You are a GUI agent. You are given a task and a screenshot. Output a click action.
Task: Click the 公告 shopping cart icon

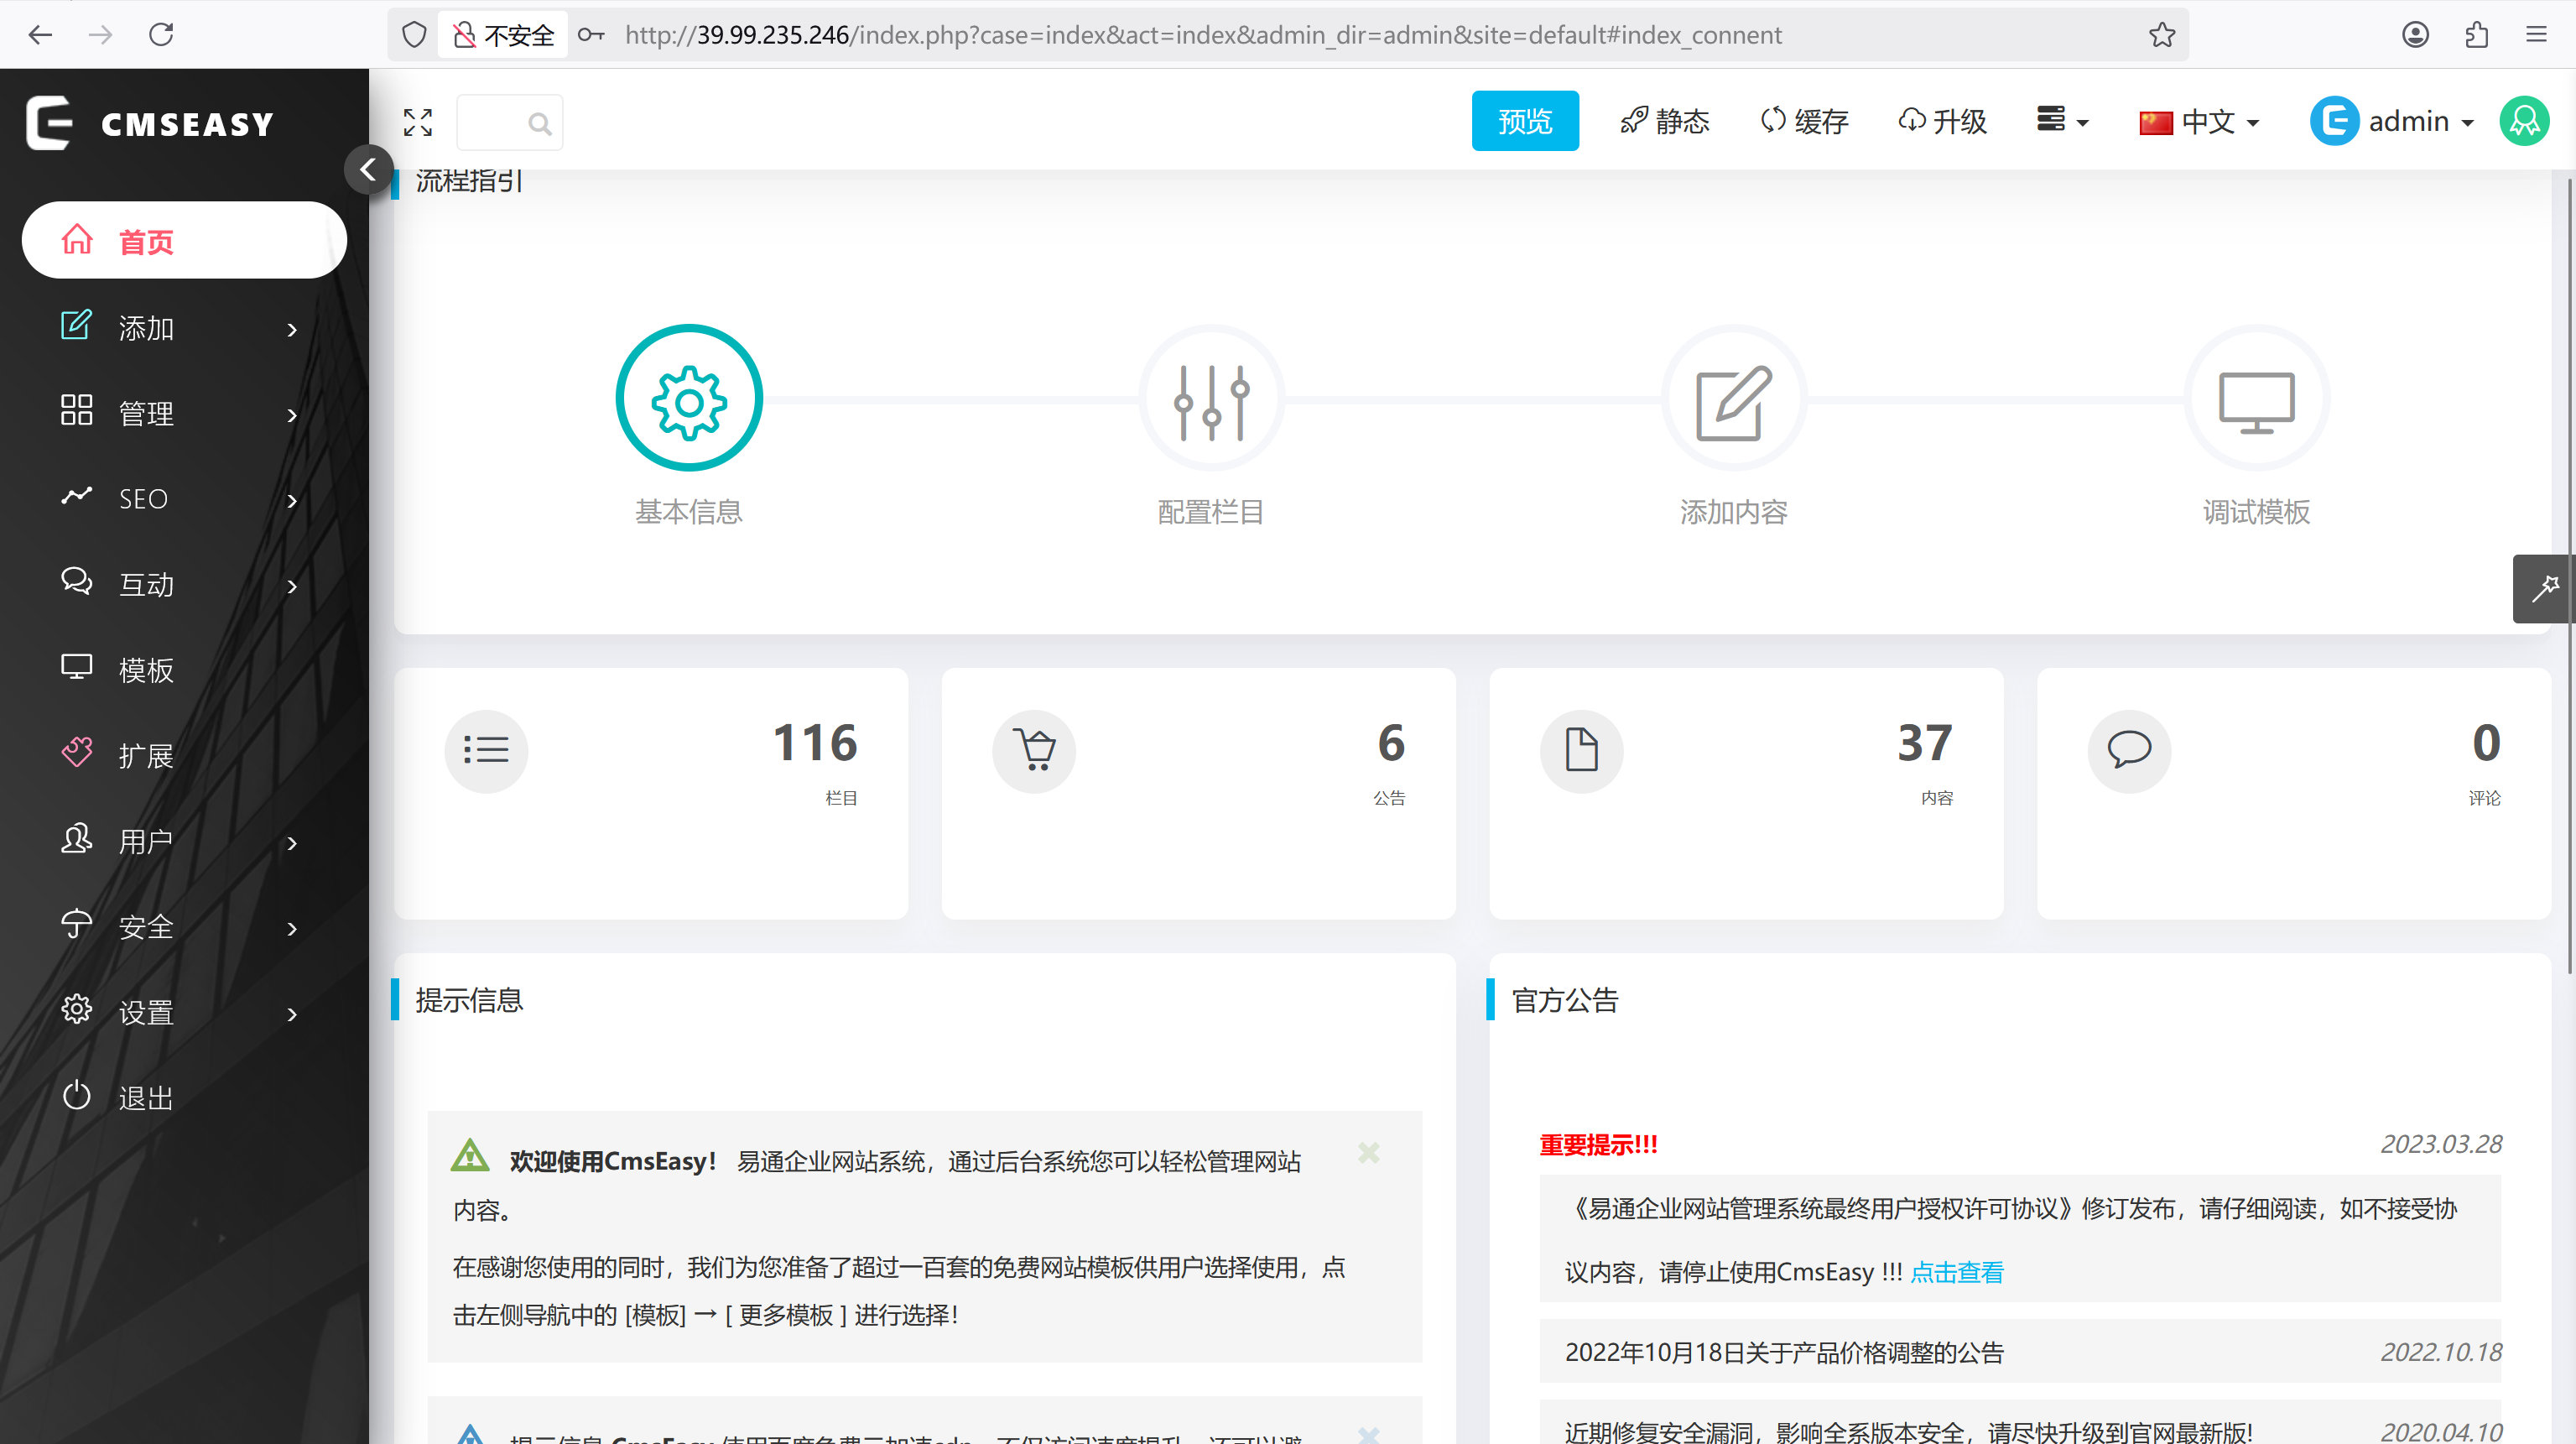tap(1035, 750)
